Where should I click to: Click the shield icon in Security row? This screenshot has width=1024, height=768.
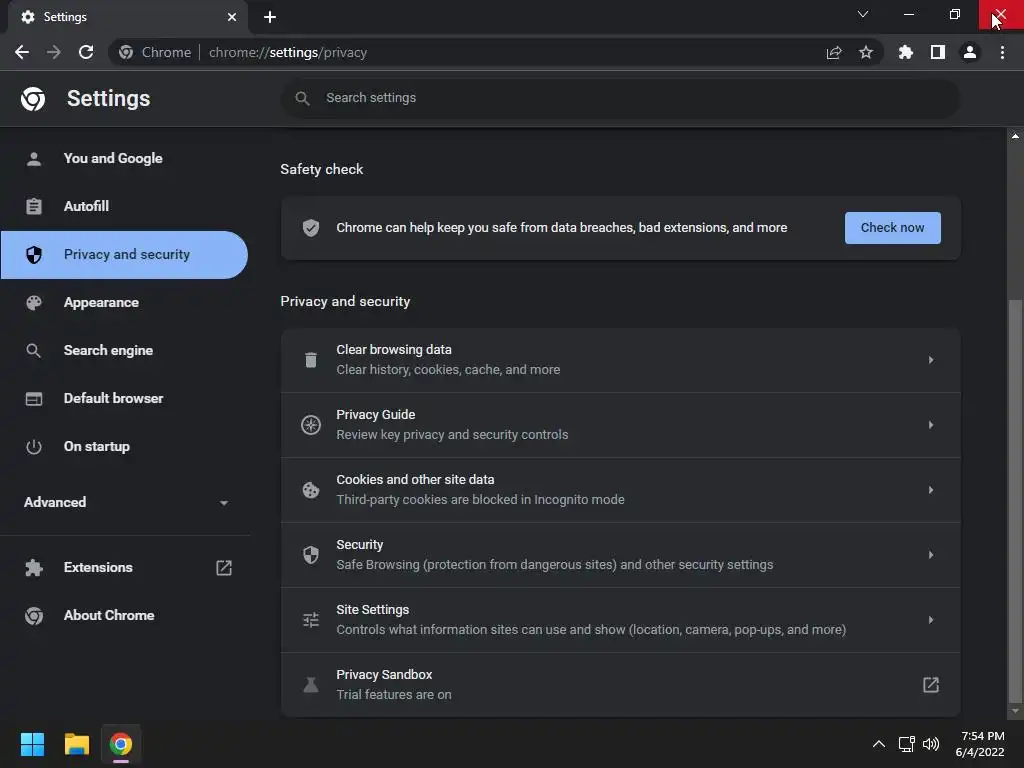tap(311, 554)
